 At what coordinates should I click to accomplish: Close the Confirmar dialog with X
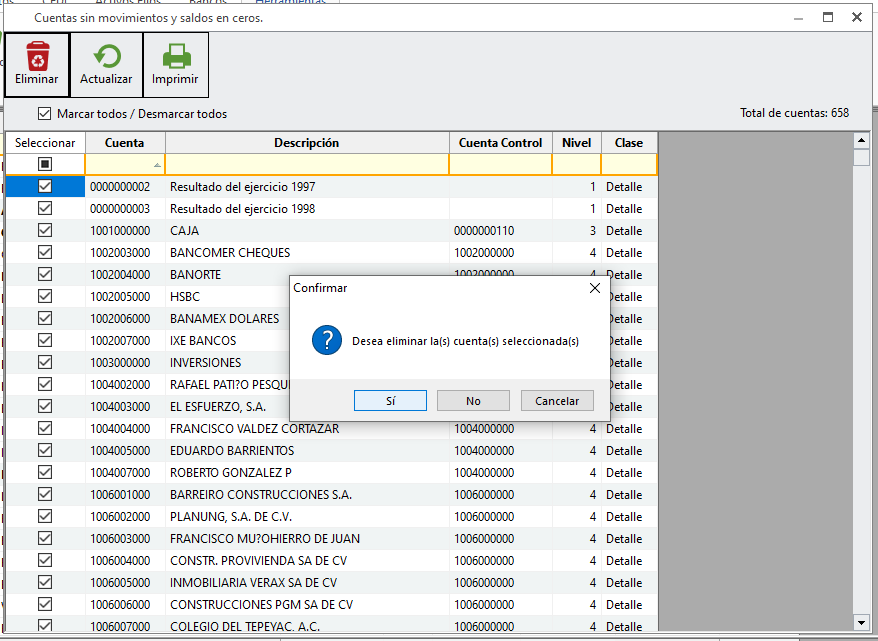pos(595,288)
